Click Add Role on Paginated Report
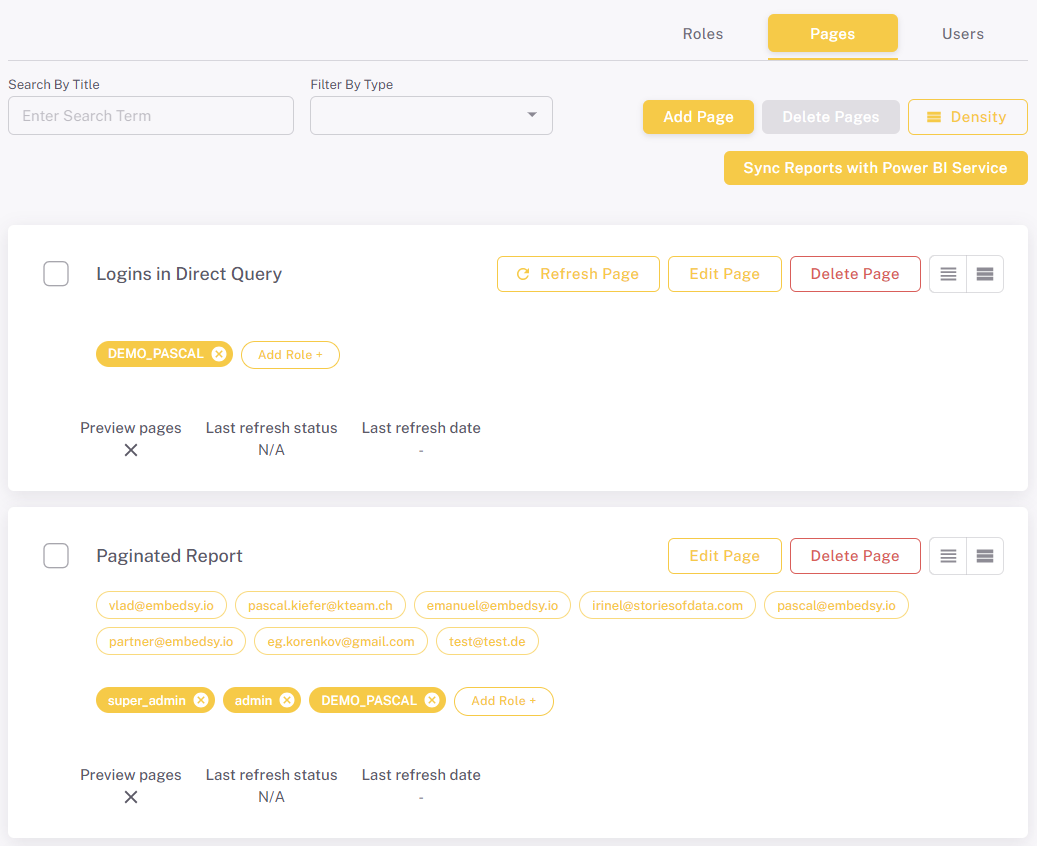 click(503, 701)
